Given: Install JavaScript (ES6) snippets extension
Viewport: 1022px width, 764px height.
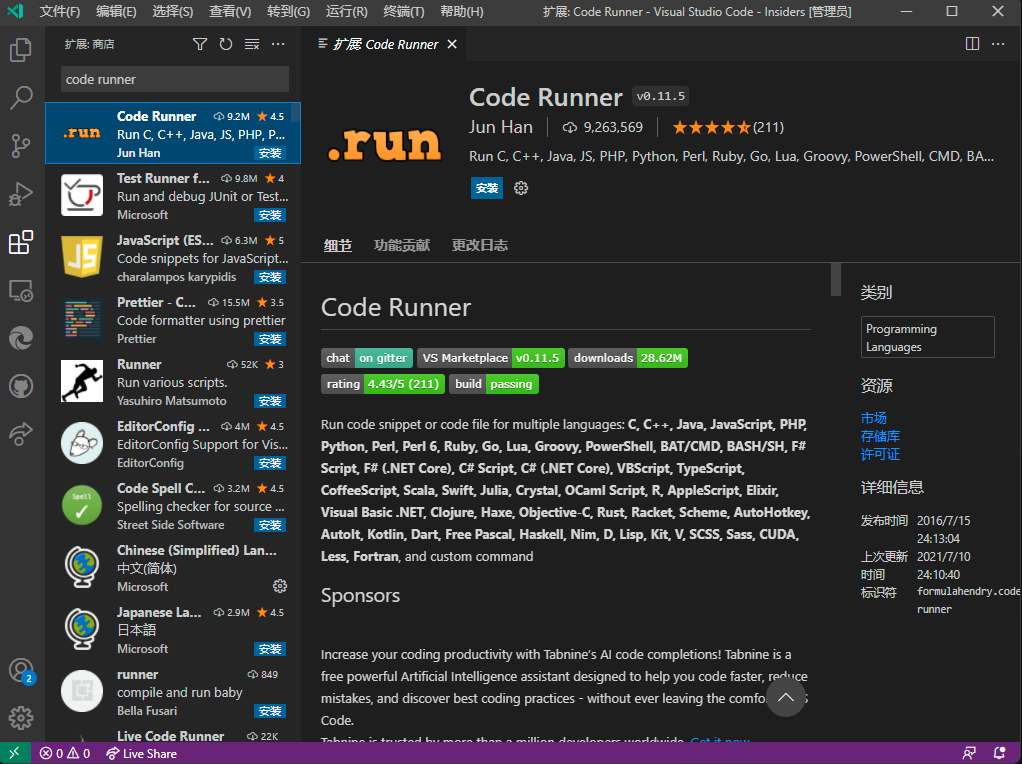Looking at the screenshot, I should tap(270, 277).
